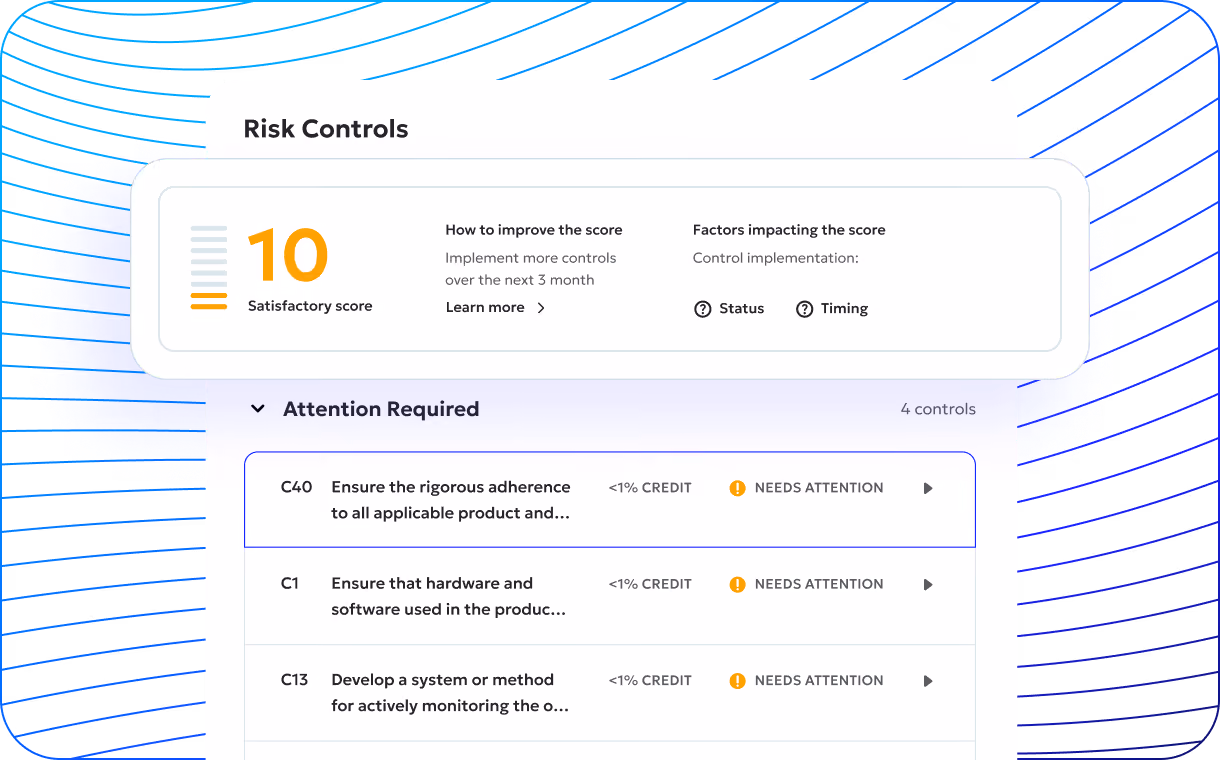Expand the C1 control row arrow

click(x=928, y=584)
